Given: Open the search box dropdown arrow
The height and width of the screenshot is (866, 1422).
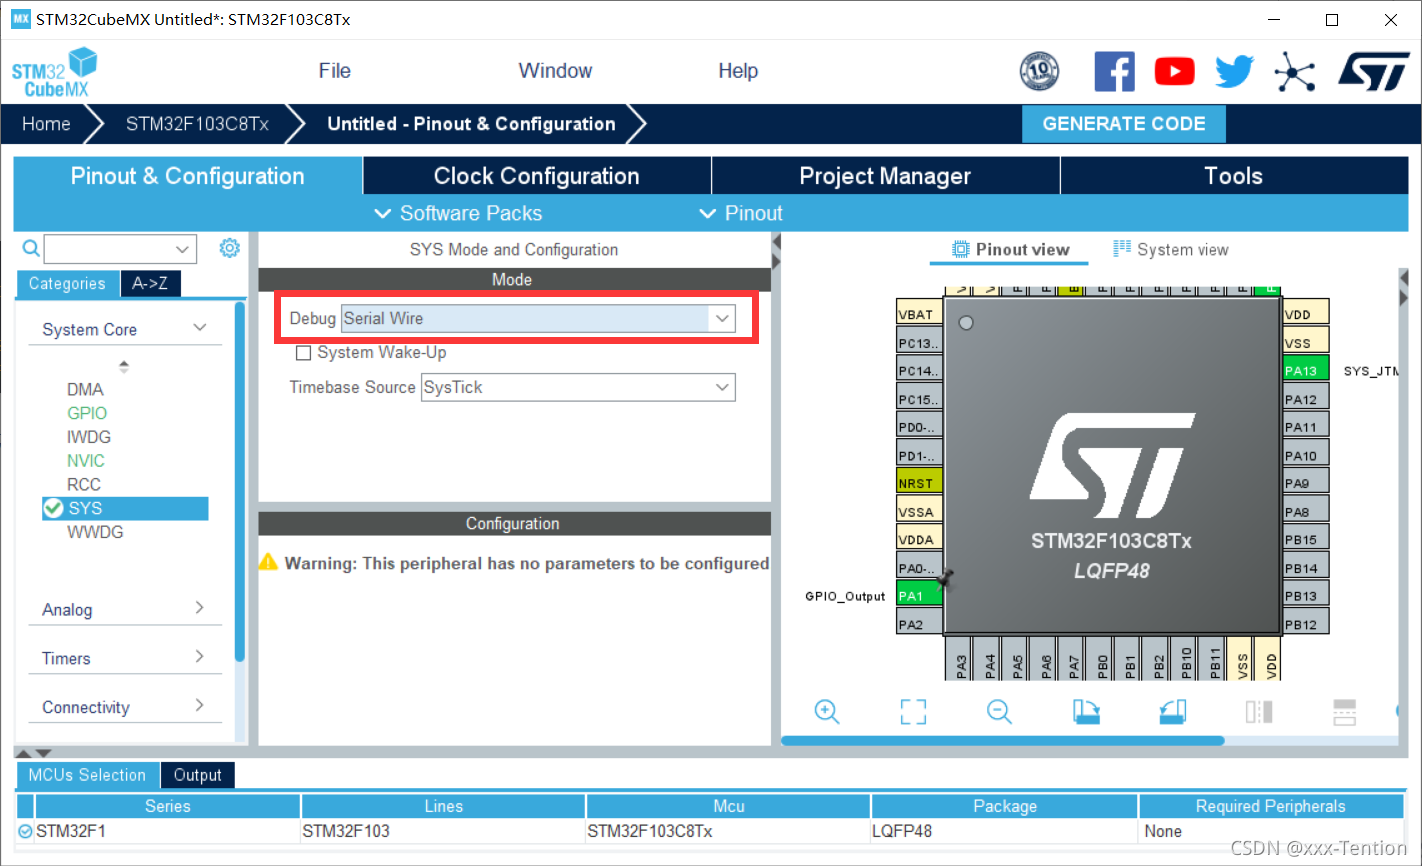Looking at the screenshot, I should (182, 249).
